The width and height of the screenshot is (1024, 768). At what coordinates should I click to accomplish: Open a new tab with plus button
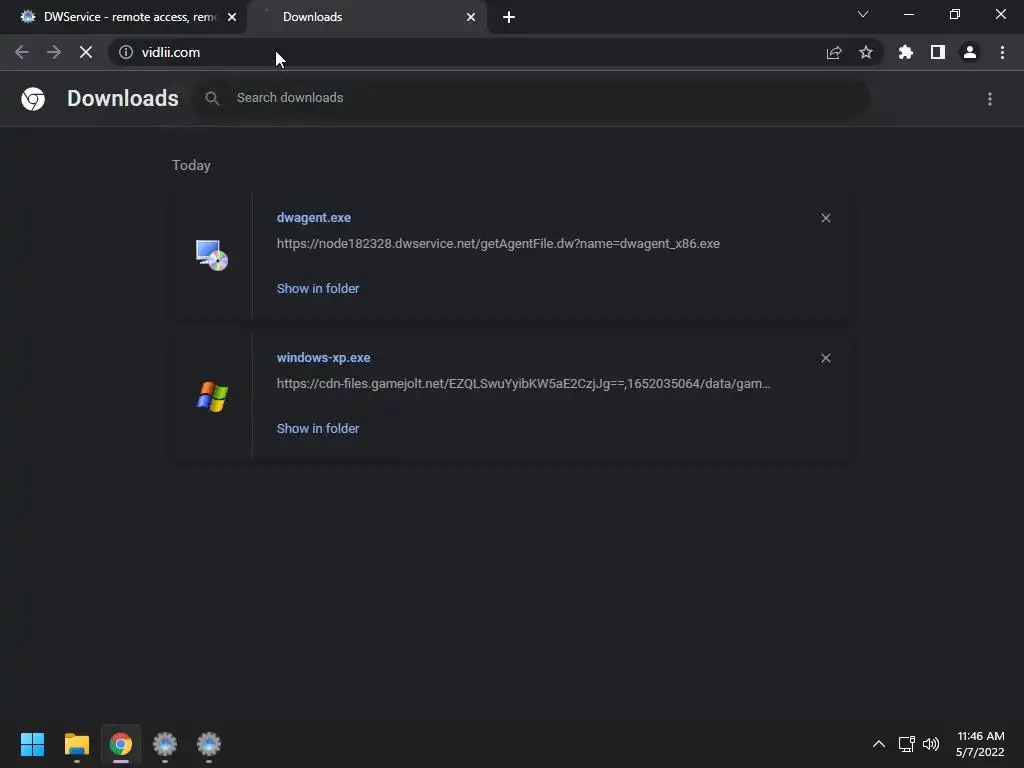click(509, 17)
